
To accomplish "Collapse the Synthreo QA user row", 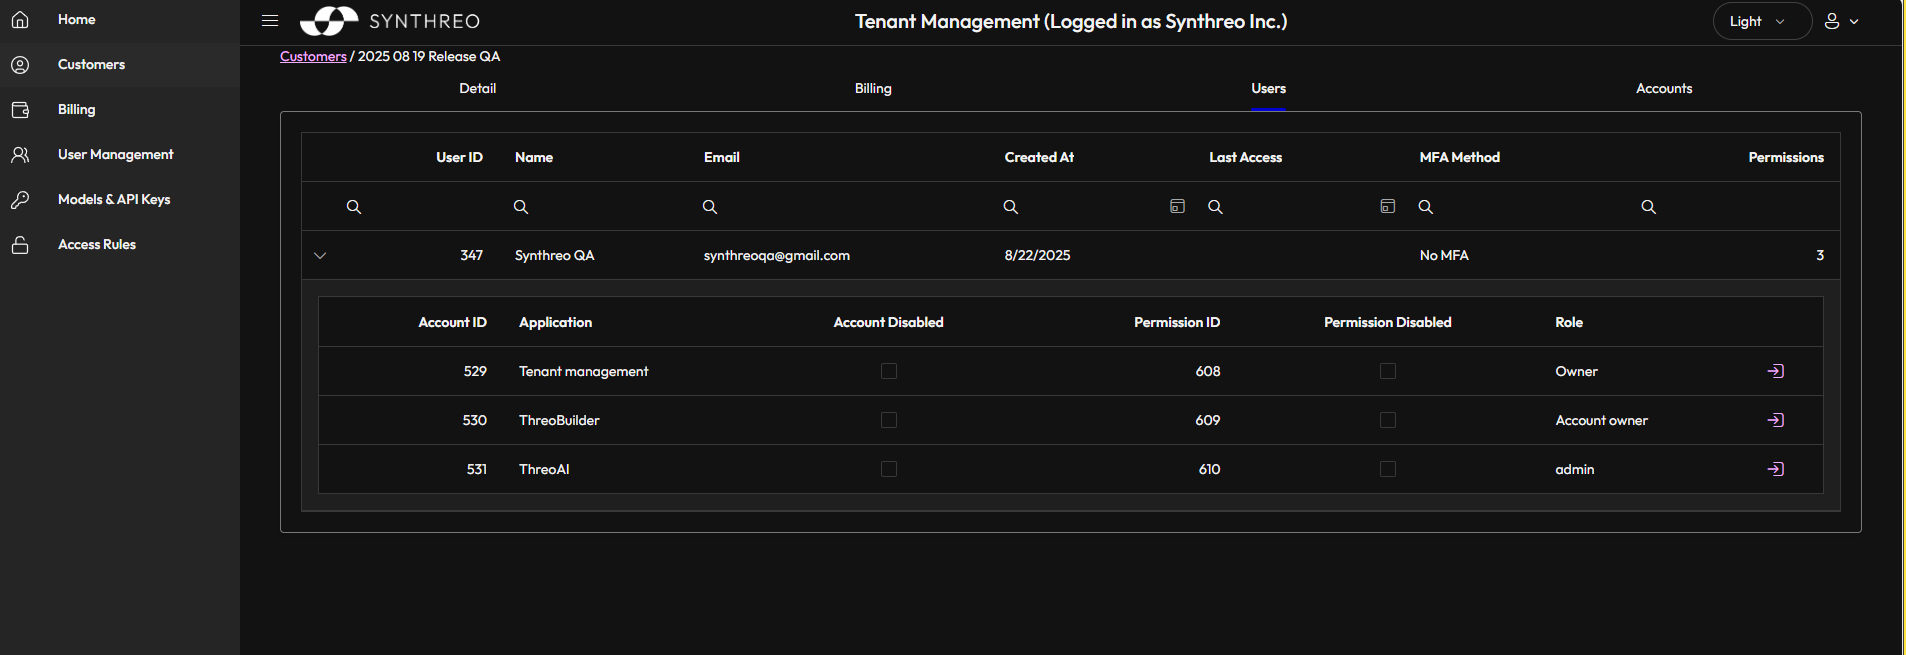I will (x=320, y=256).
